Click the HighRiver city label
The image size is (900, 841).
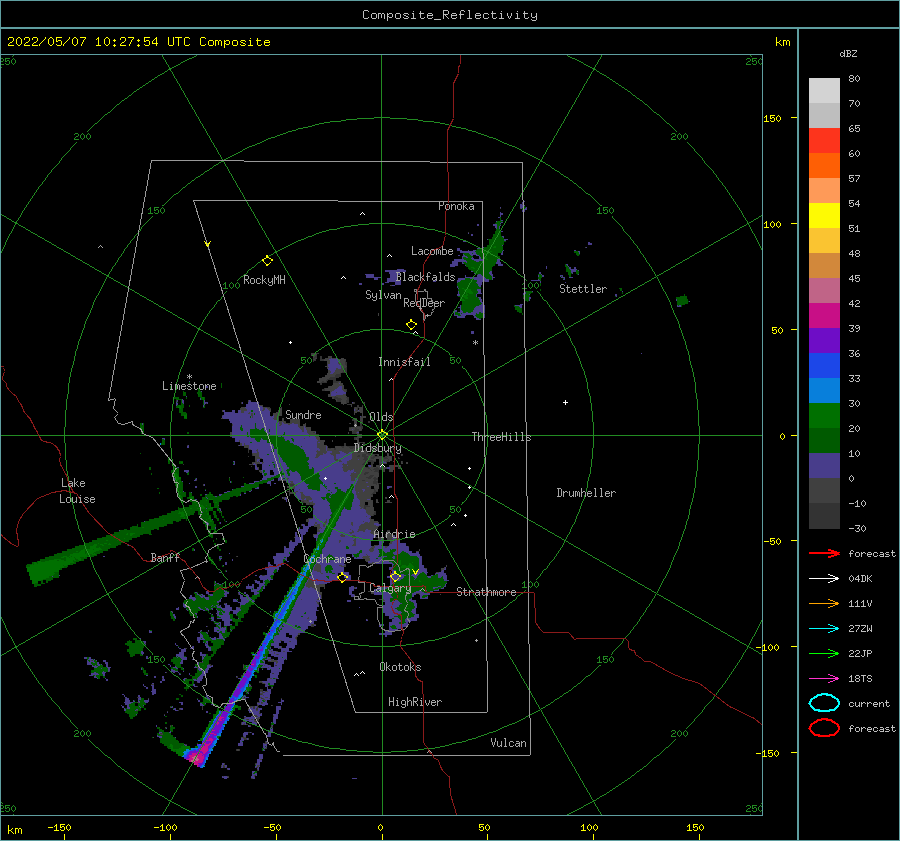pos(414,702)
